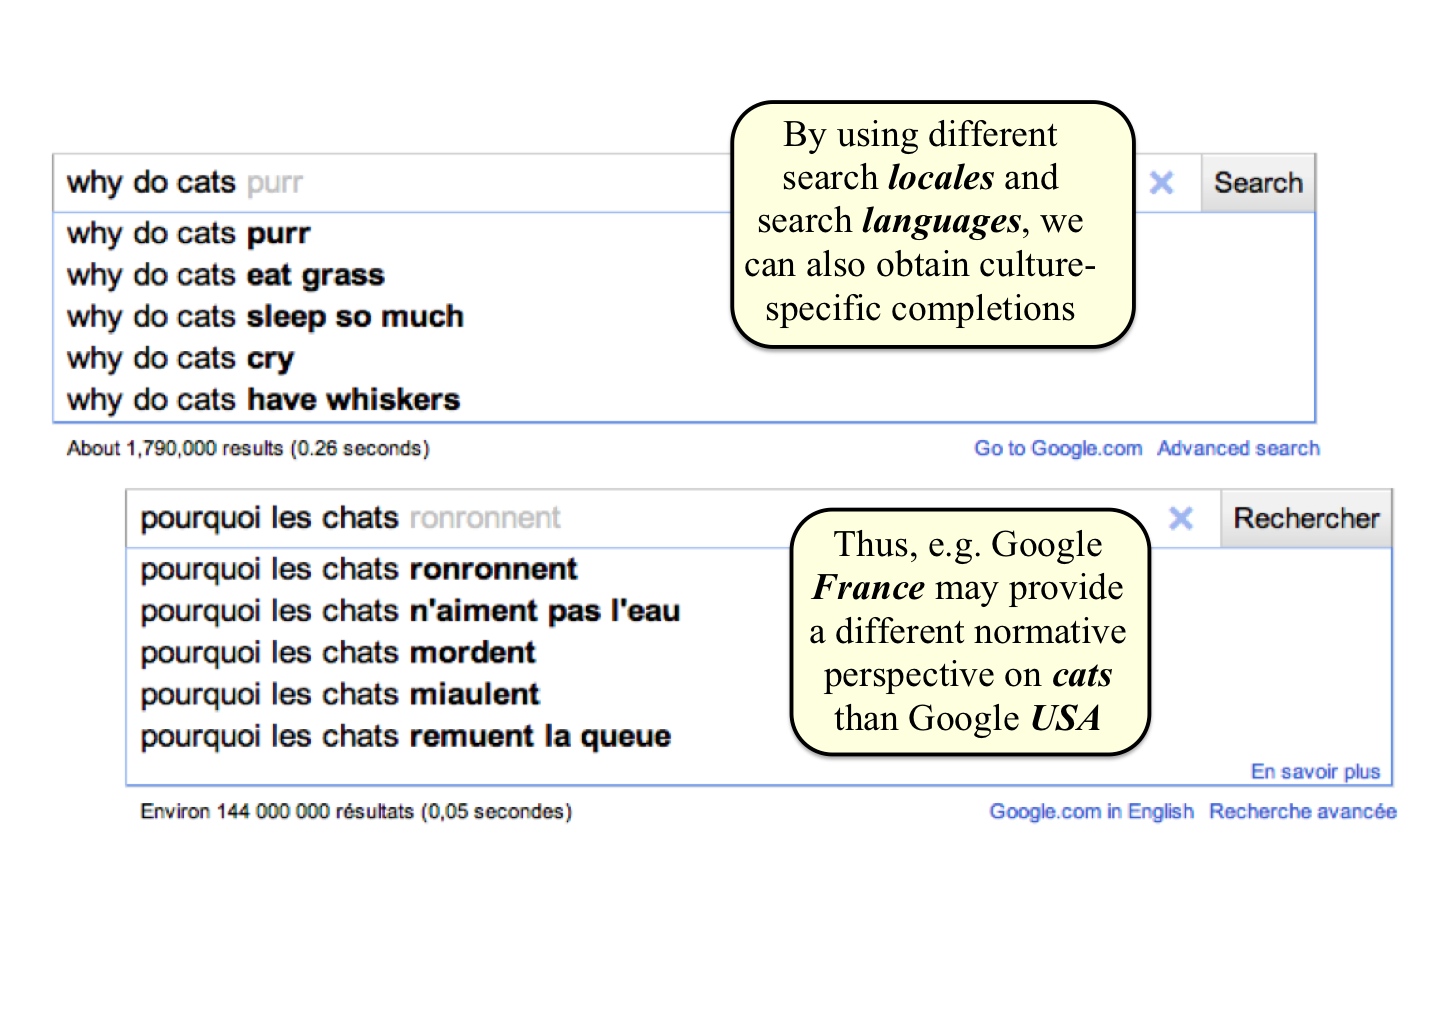Viewport: 1440px width, 1018px height.
Task: Click the Search button
Action: tap(1258, 183)
